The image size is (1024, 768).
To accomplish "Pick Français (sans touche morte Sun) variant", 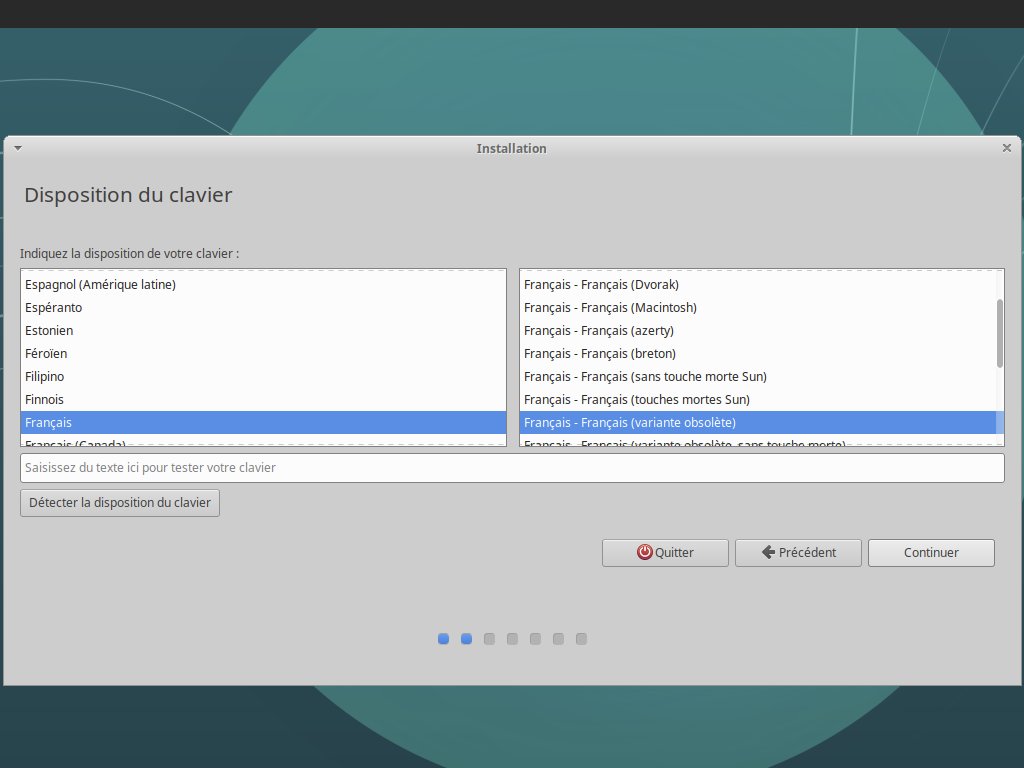I will [x=645, y=377].
